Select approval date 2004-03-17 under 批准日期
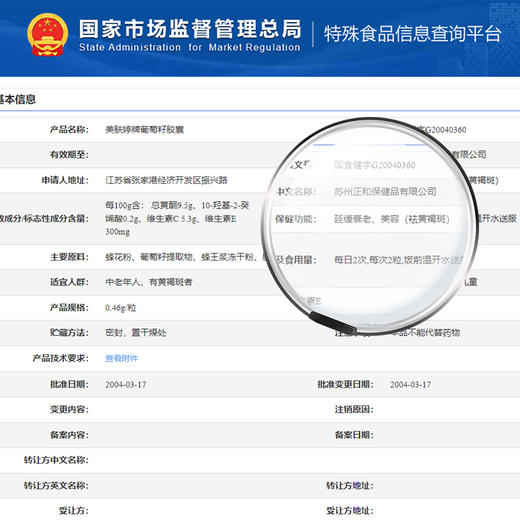 [x=126, y=384]
